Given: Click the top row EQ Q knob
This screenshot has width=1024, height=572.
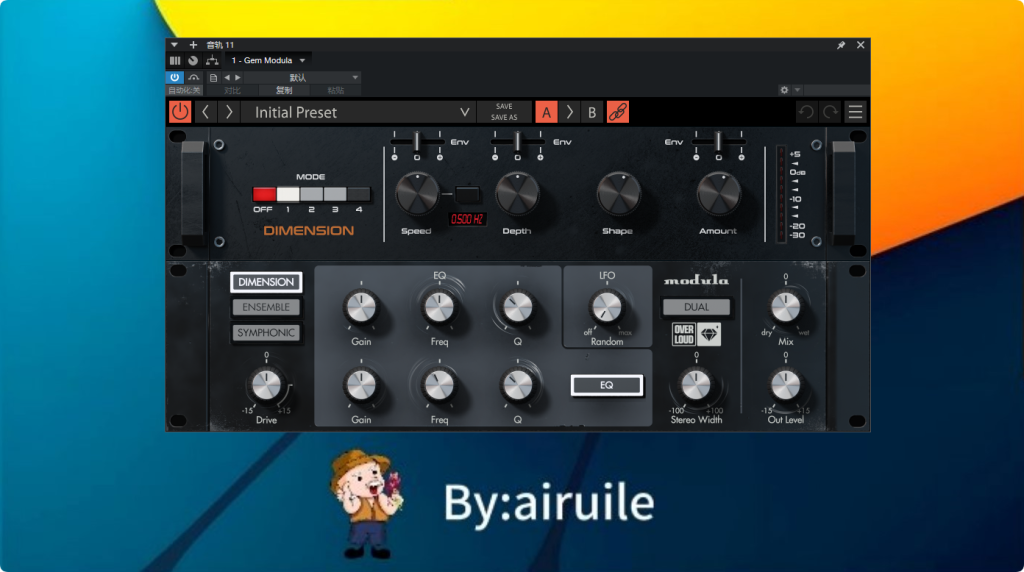Looking at the screenshot, I should click(x=517, y=307).
